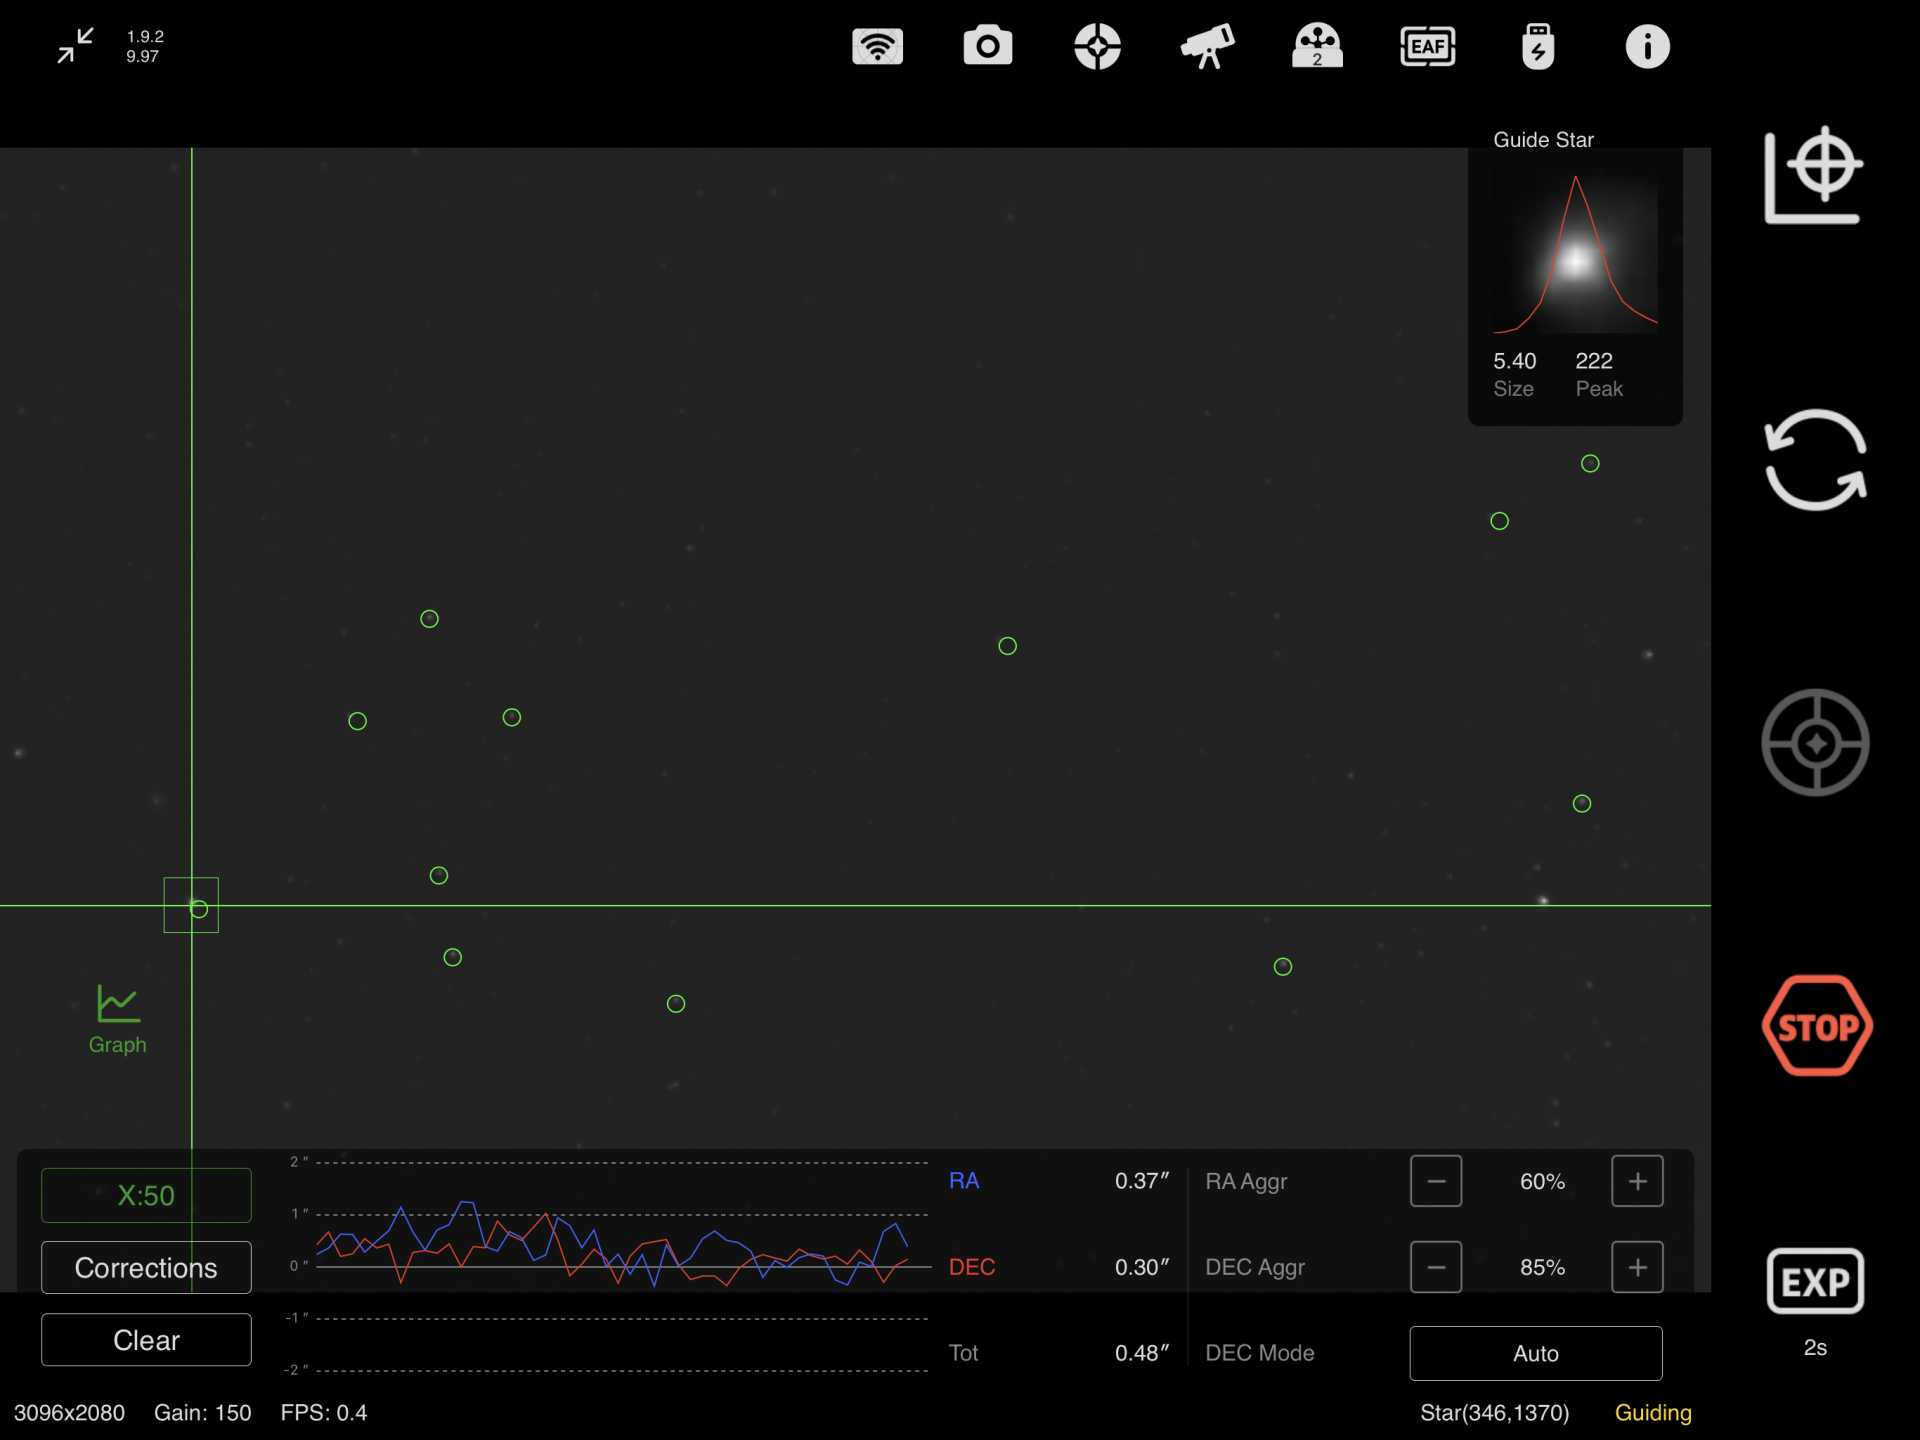Image resolution: width=1920 pixels, height=1440 pixels.
Task: Click the FPS: 0.4 status entry
Action: 324,1413
